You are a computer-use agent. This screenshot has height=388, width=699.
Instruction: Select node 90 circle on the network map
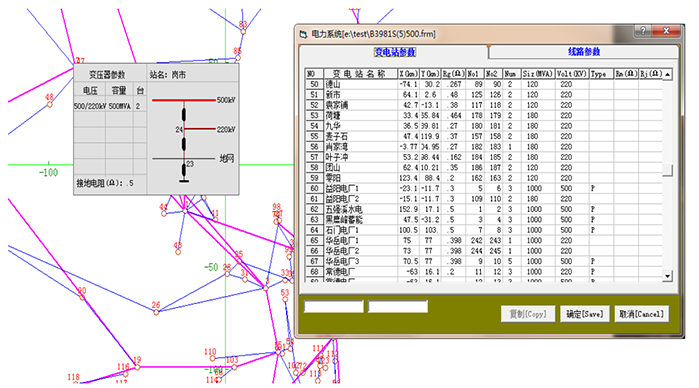click(x=82, y=297)
